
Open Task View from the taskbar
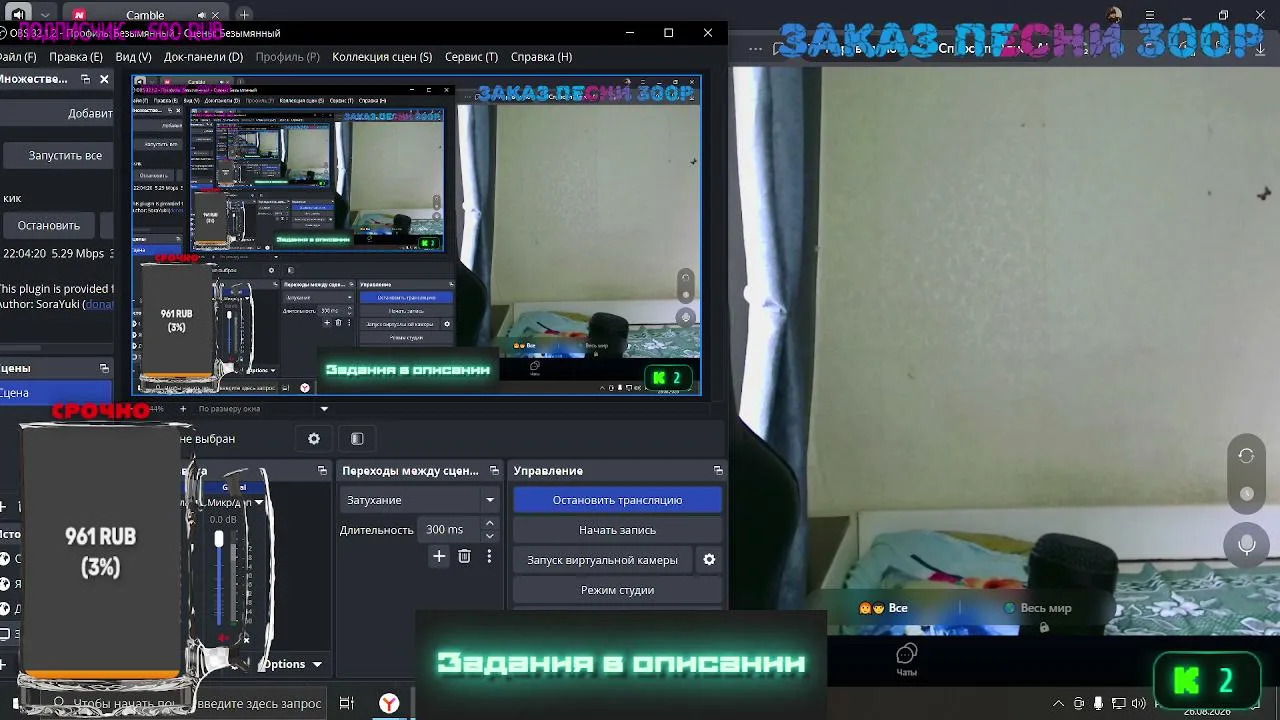347,703
